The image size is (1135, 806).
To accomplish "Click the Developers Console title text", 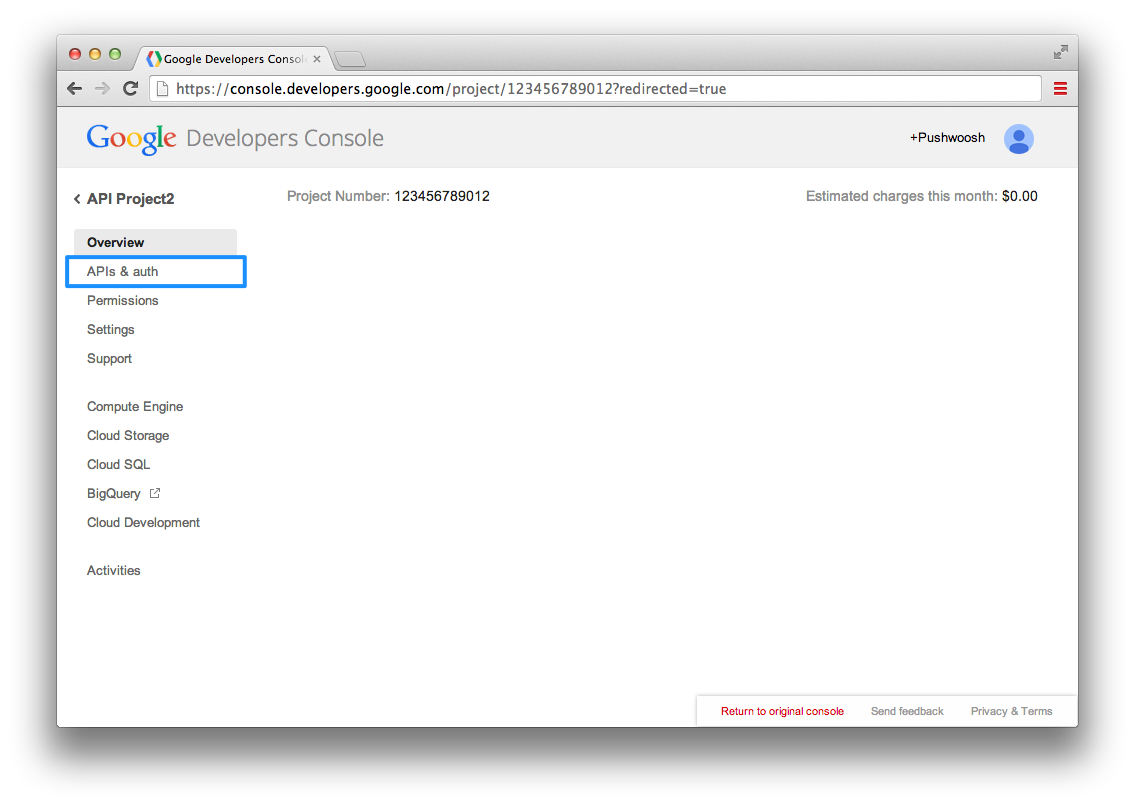I will coord(284,138).
